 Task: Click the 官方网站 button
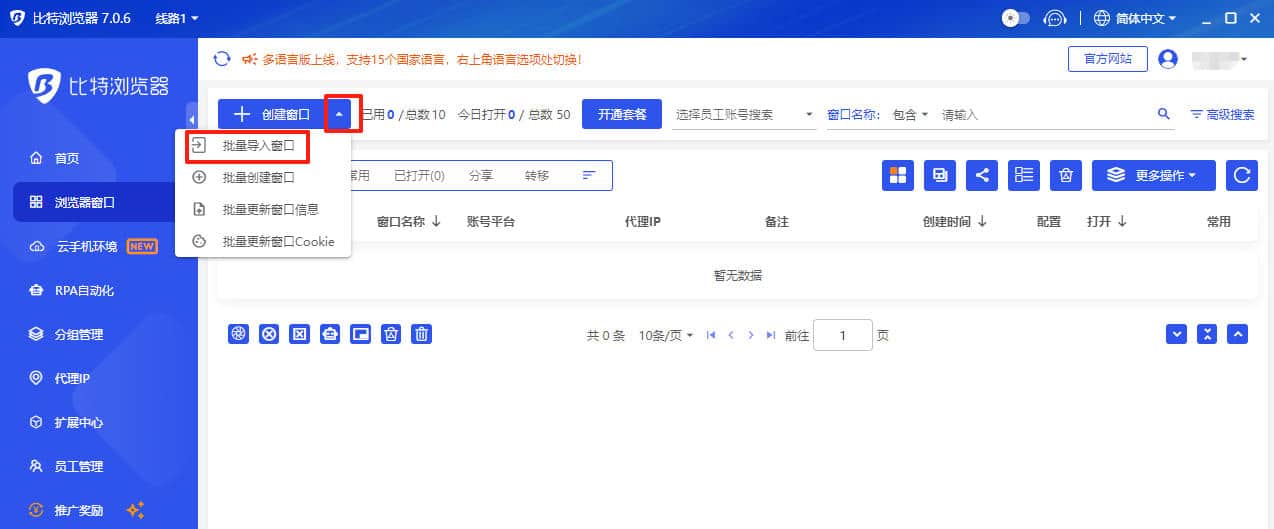coord(1108,59)
